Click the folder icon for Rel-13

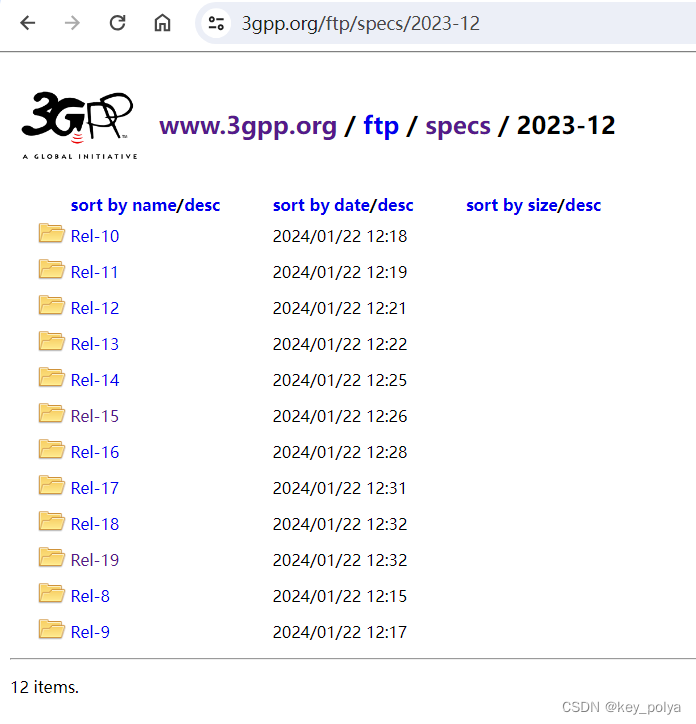51,341
